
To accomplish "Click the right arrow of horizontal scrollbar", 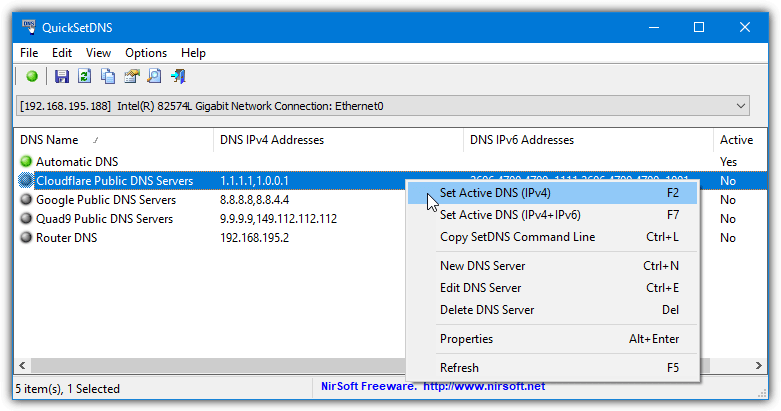I will pyautogui.click(x=759, y=365).
